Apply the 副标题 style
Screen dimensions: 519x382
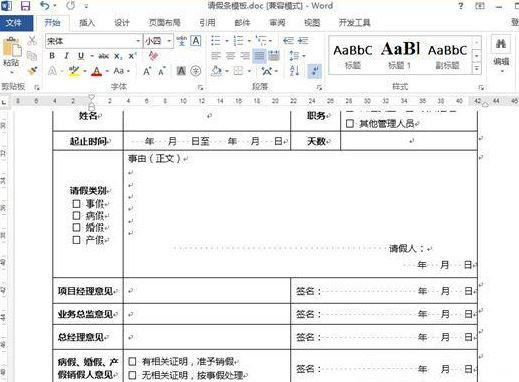pos(447,56)
